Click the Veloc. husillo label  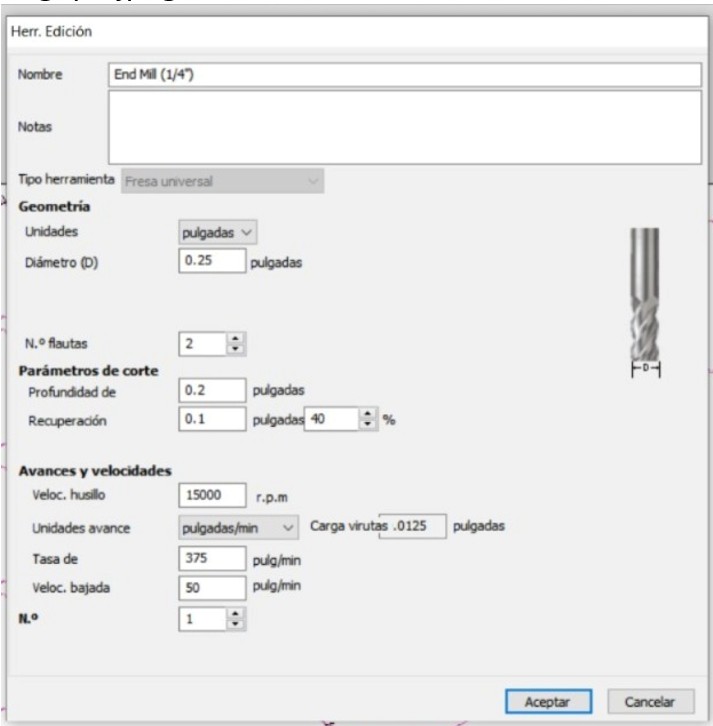click(69, 495)
